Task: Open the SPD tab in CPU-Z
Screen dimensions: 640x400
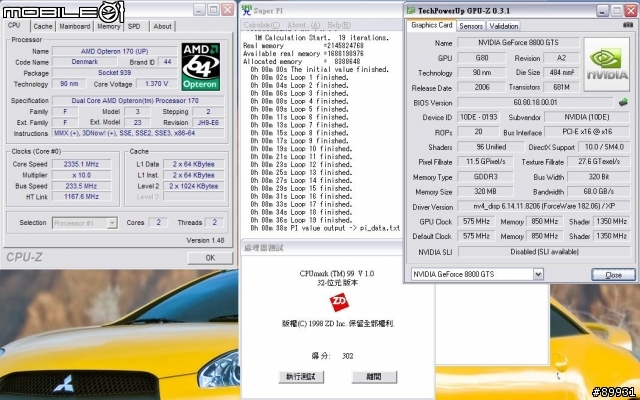Action: tap(134, 26)
